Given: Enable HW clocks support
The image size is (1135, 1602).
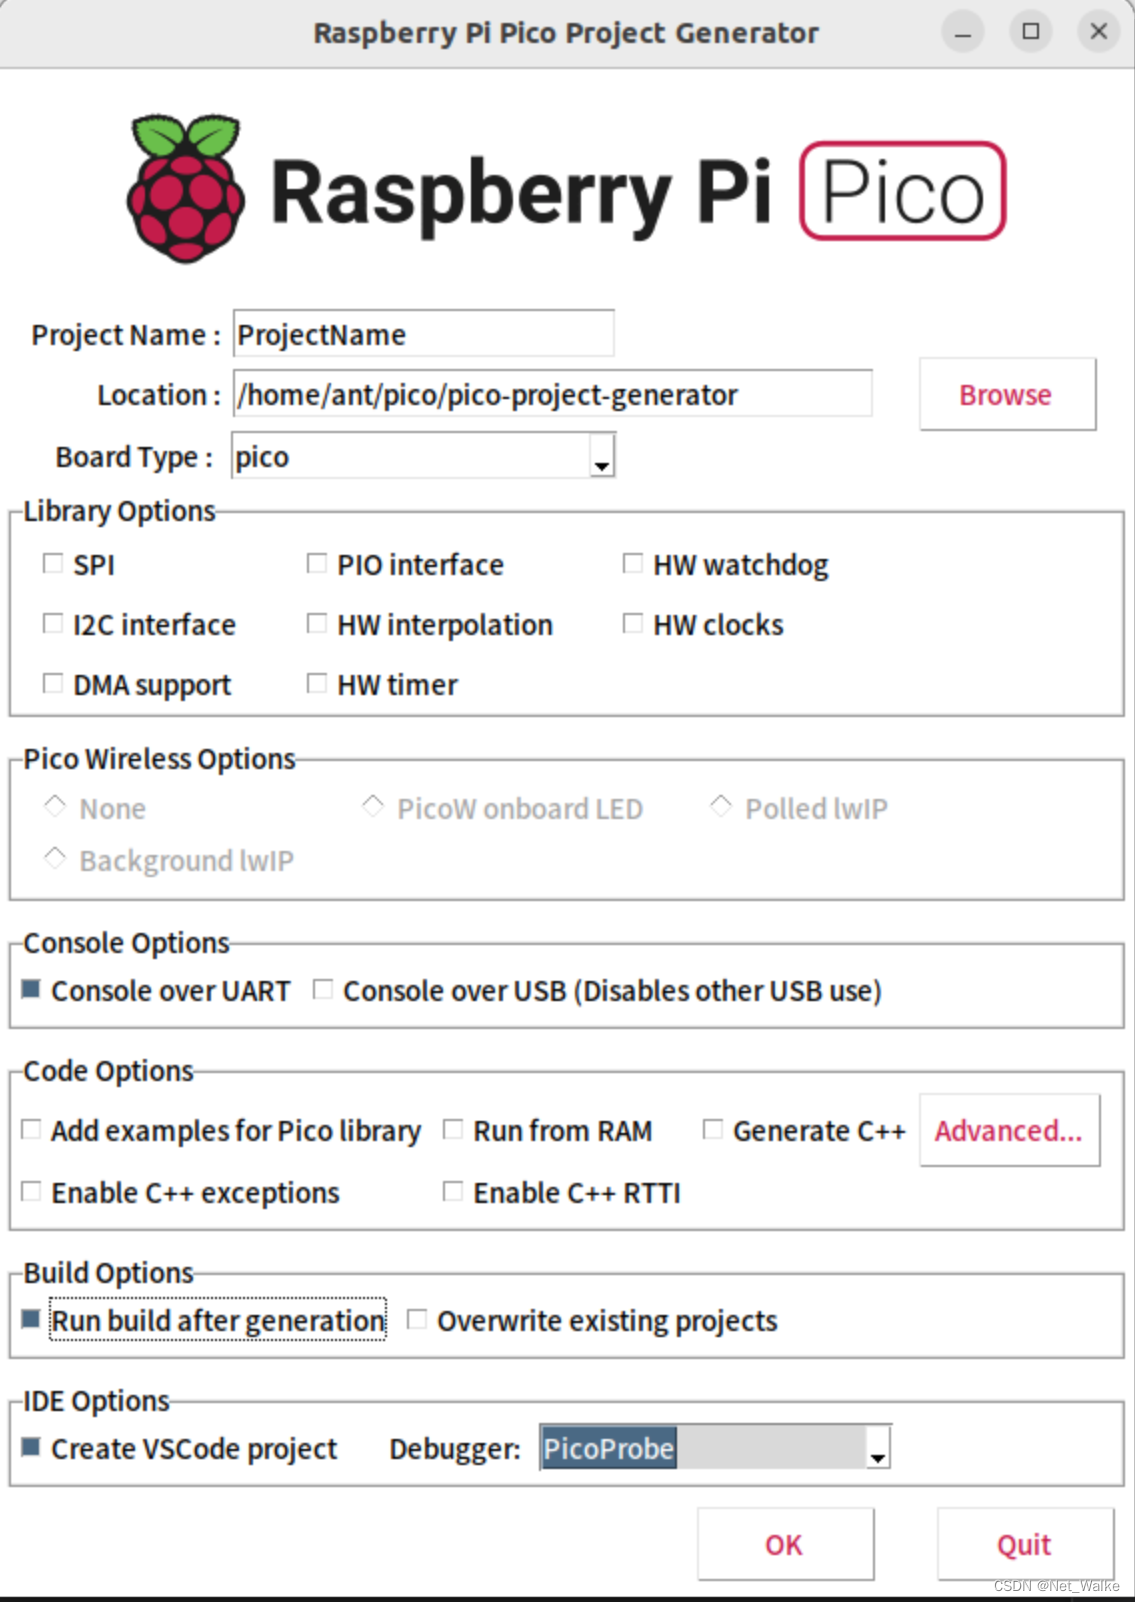Looking at the screenshot, I should (632, 623).
